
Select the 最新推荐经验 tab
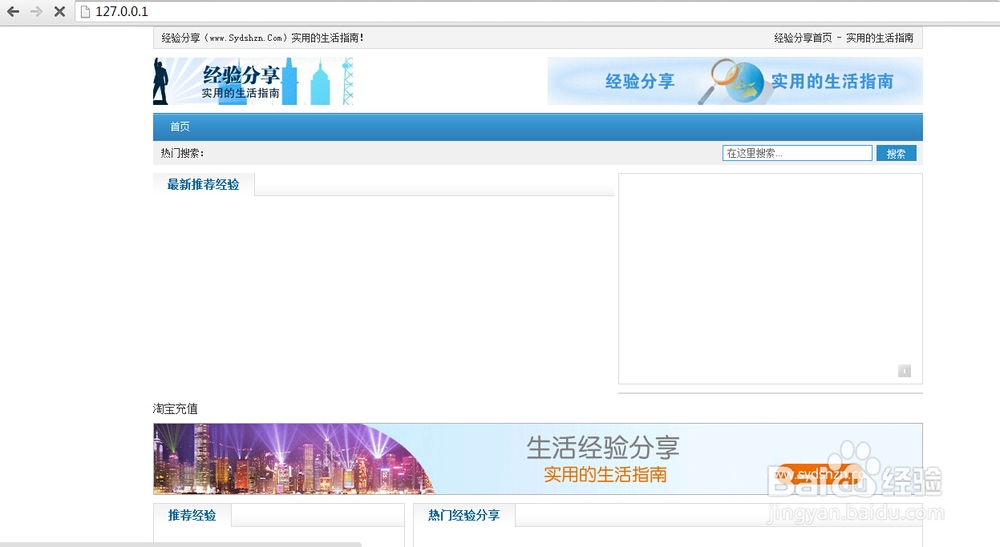tap(203, 185)
